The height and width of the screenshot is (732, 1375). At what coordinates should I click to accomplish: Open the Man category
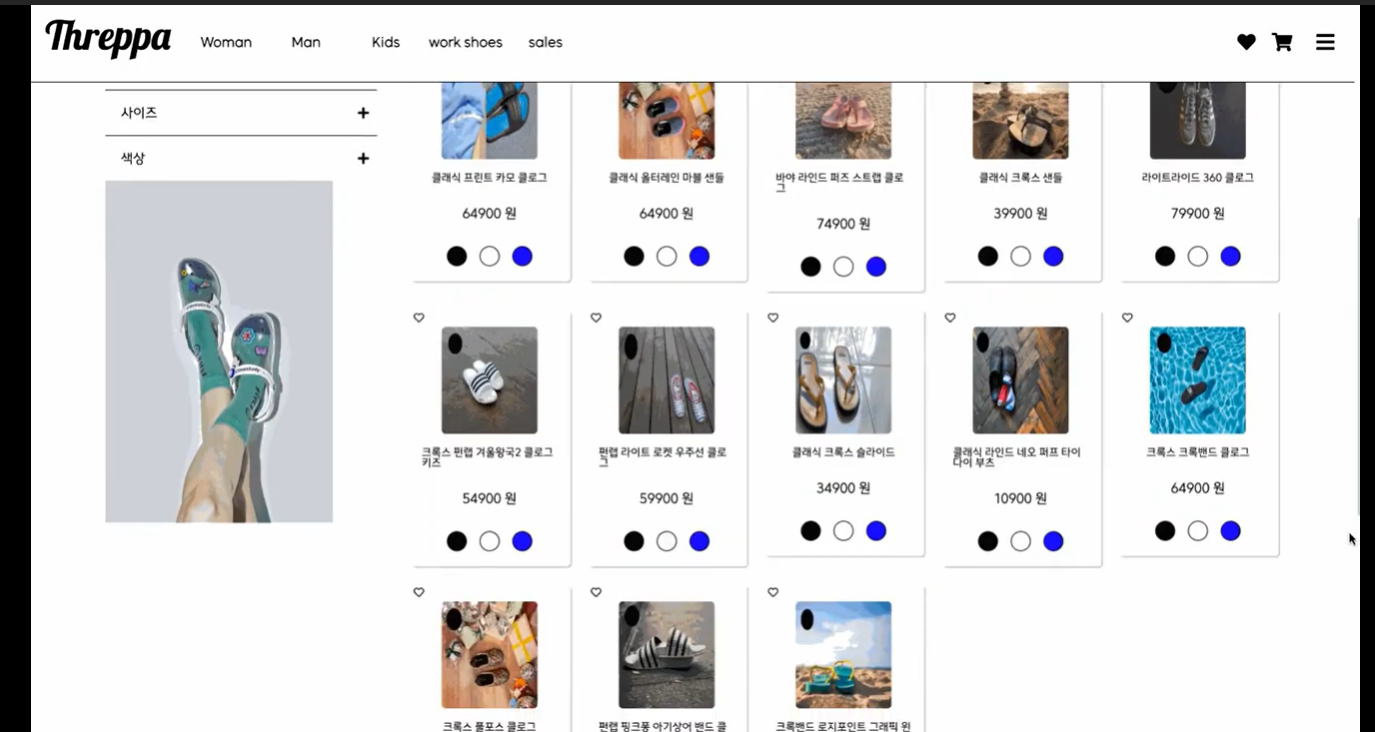pos(306,42)
